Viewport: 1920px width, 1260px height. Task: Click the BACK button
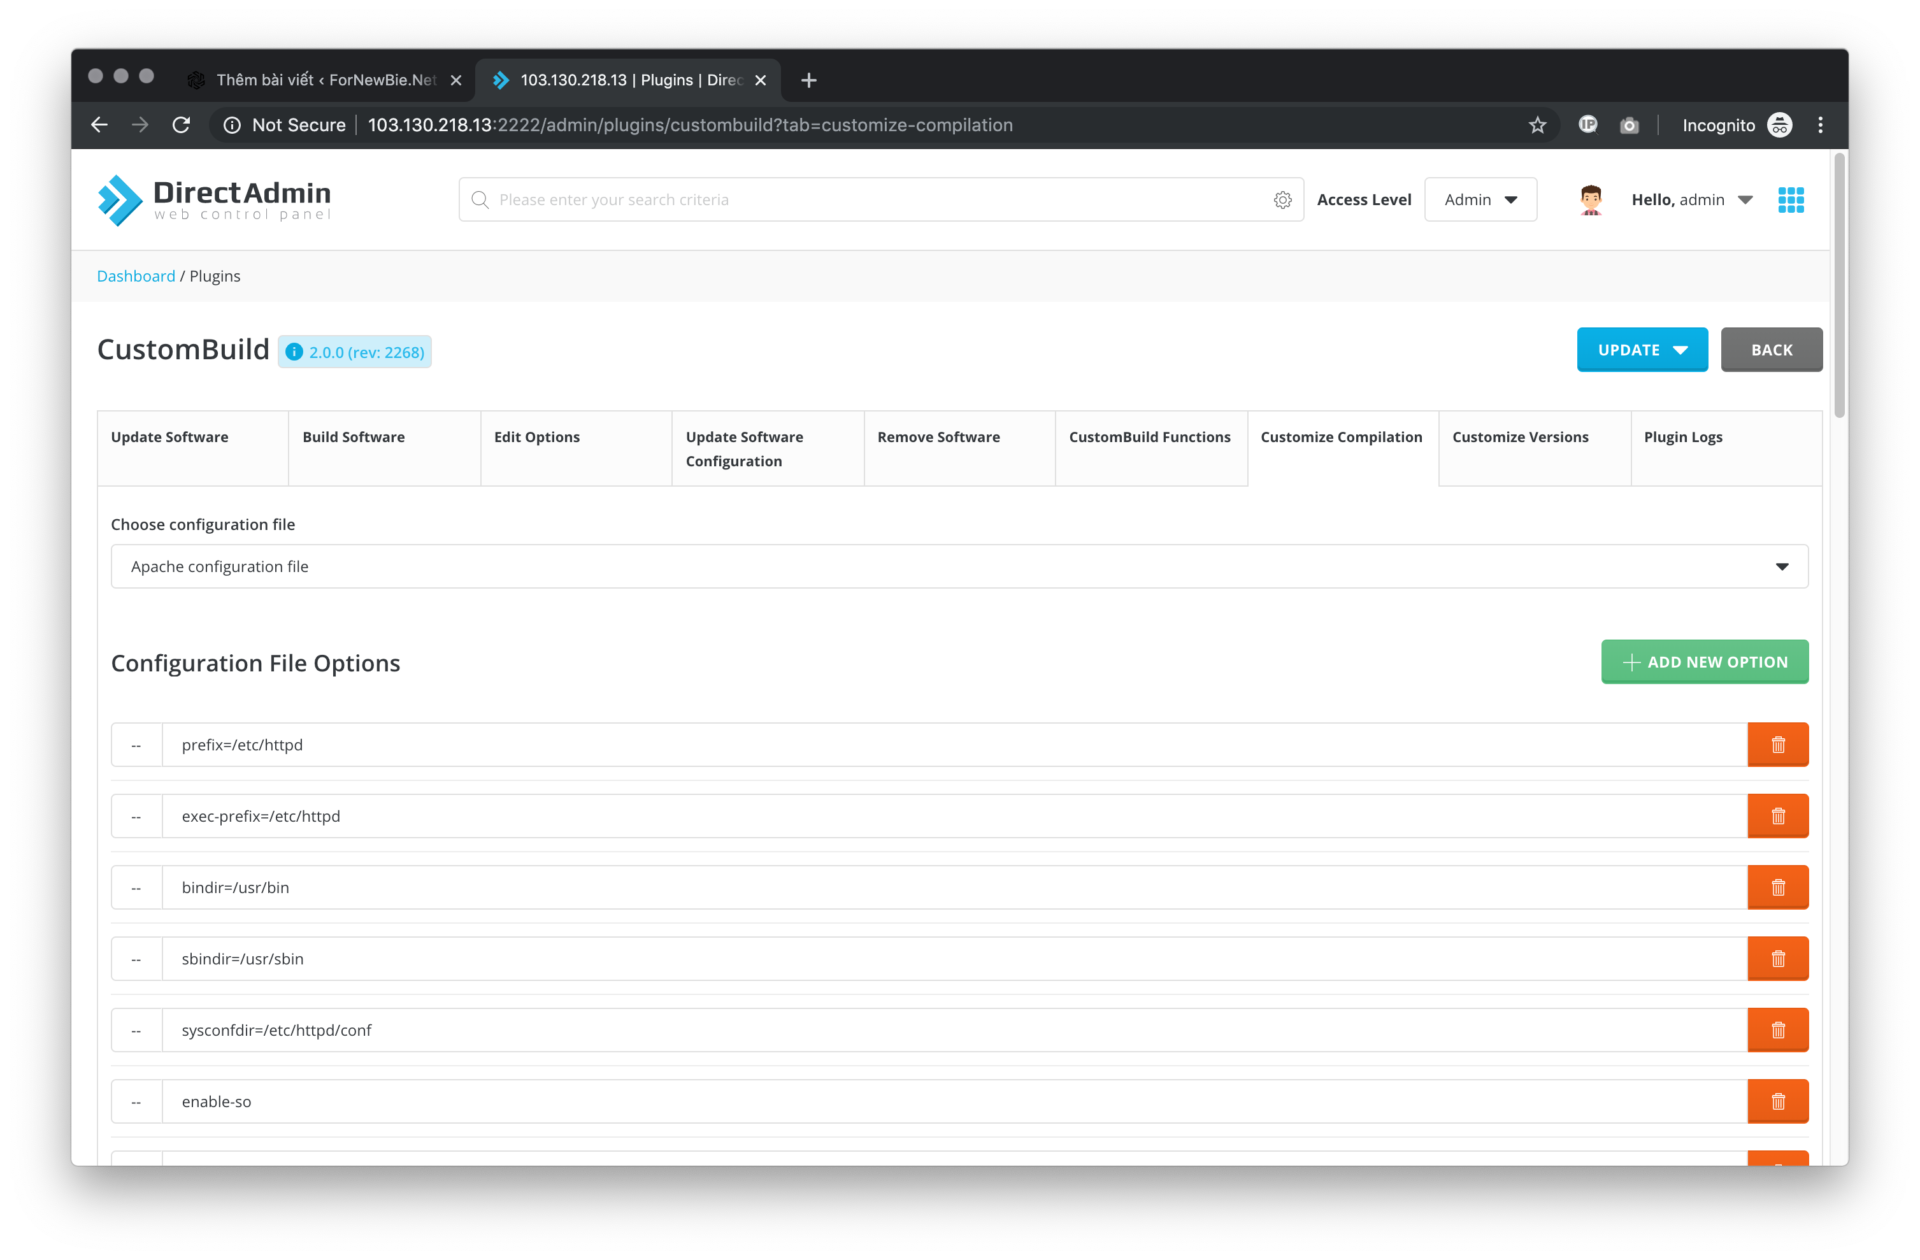(x=1771, y=350)
